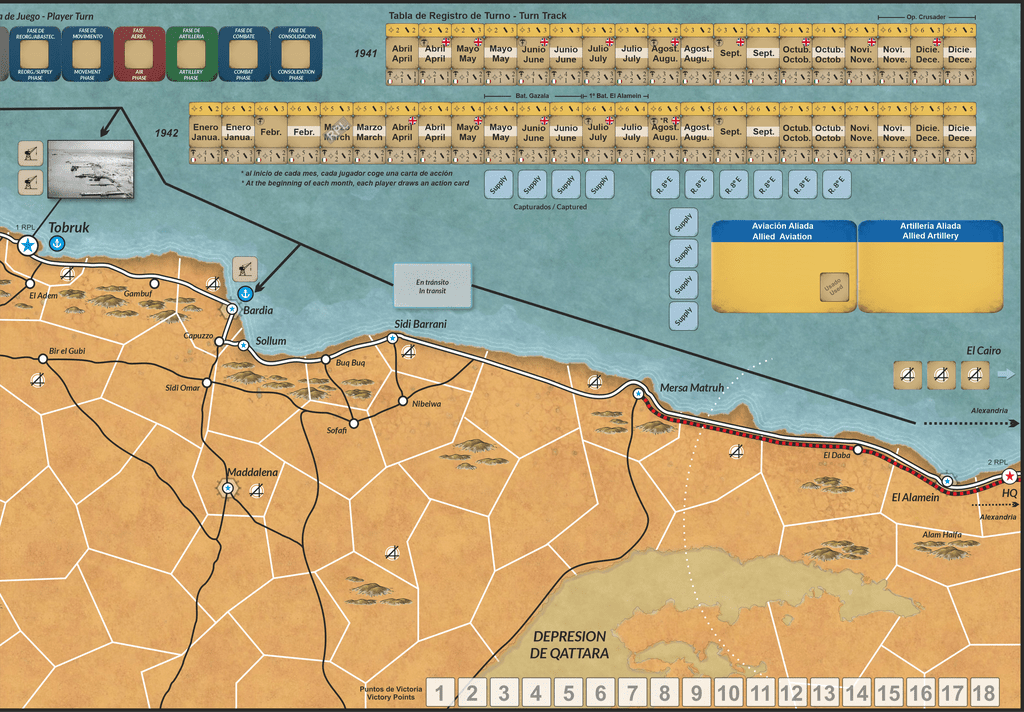Click the Tobruk harbor photo thumbnail
The width and height of the screenshot is (1024, 712).
tap(90, 169)
